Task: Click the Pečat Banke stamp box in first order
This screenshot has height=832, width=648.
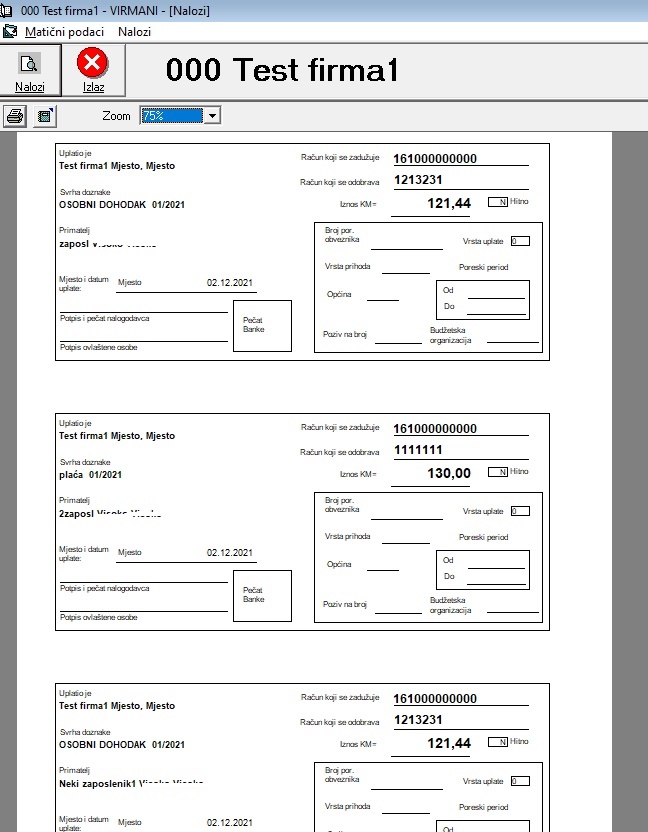Action: click(x=262, y=326)
